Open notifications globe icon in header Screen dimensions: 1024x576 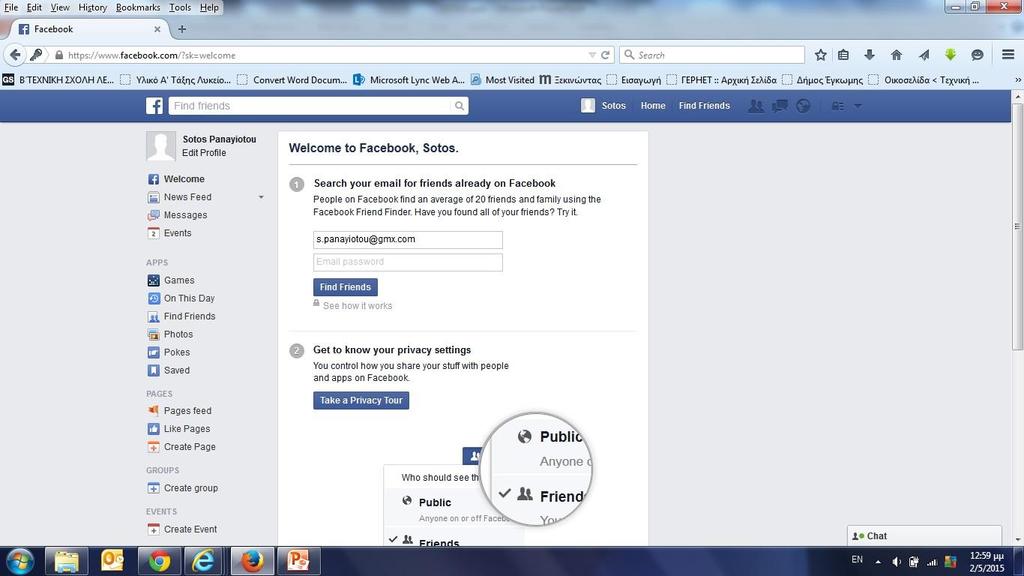pyautogui.click(x=803, y=106)
